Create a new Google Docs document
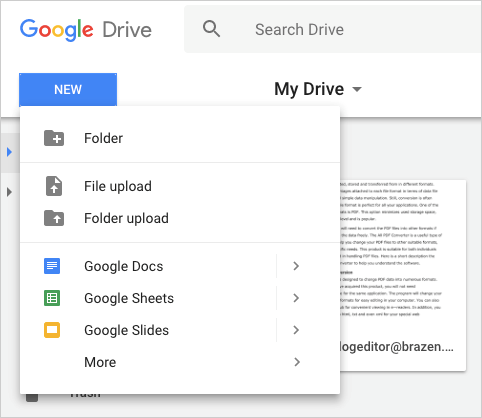482x418 pixels. click(148, 266)
